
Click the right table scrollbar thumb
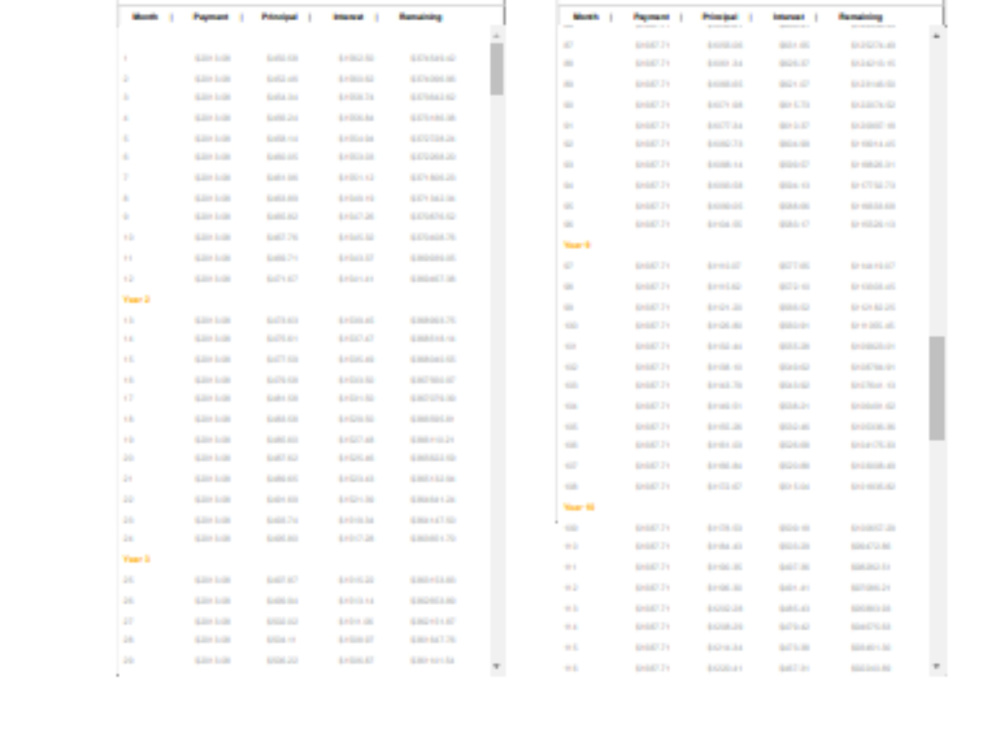936,388
